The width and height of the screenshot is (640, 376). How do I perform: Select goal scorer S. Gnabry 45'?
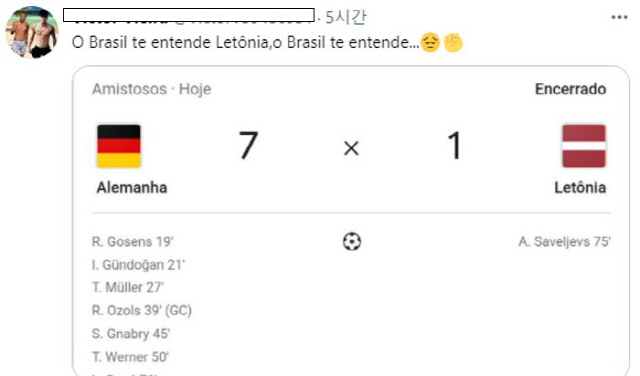(x=131, y=334)
